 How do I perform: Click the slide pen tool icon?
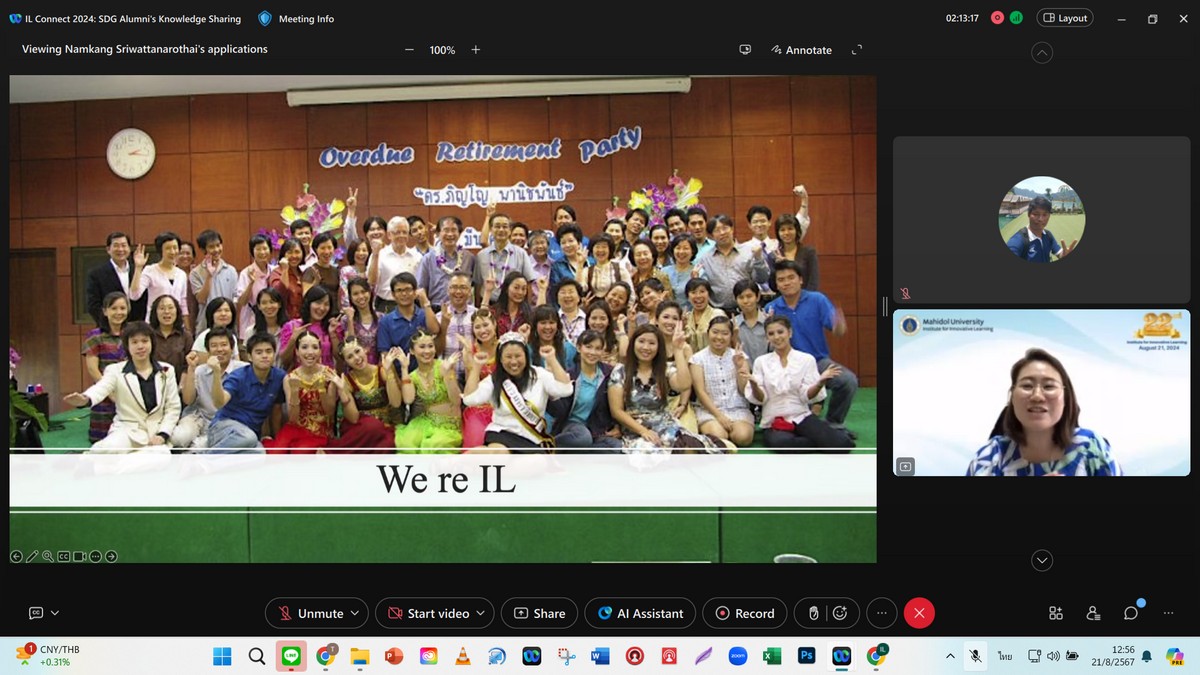(32, 556)
